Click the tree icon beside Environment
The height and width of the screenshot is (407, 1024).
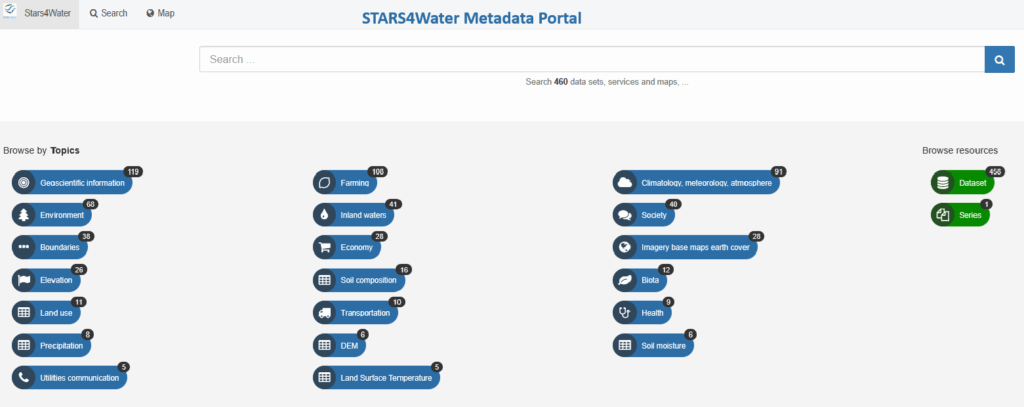24,215
